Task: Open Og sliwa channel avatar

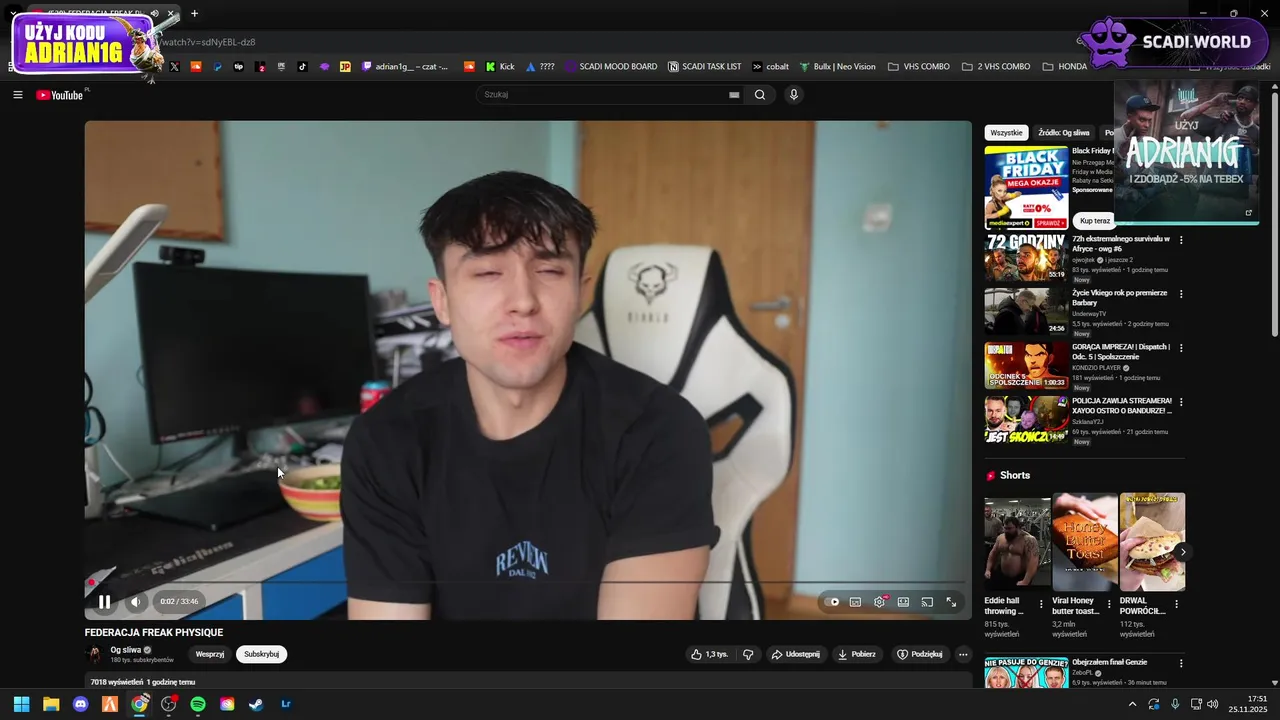Action: (x=95, y=654)
